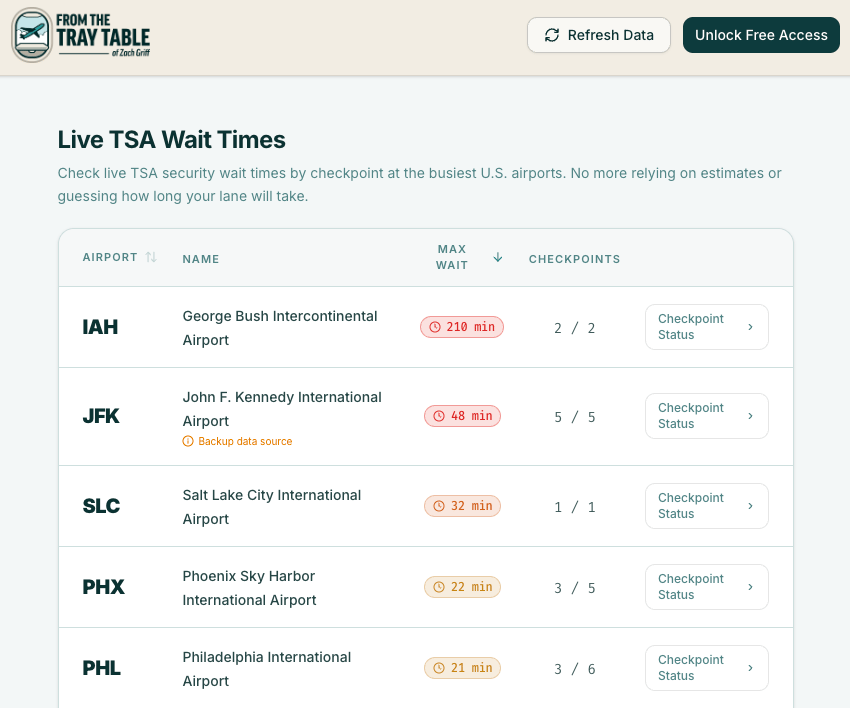
Task: Click the Name column header
Action: click(x=201, y=259)
